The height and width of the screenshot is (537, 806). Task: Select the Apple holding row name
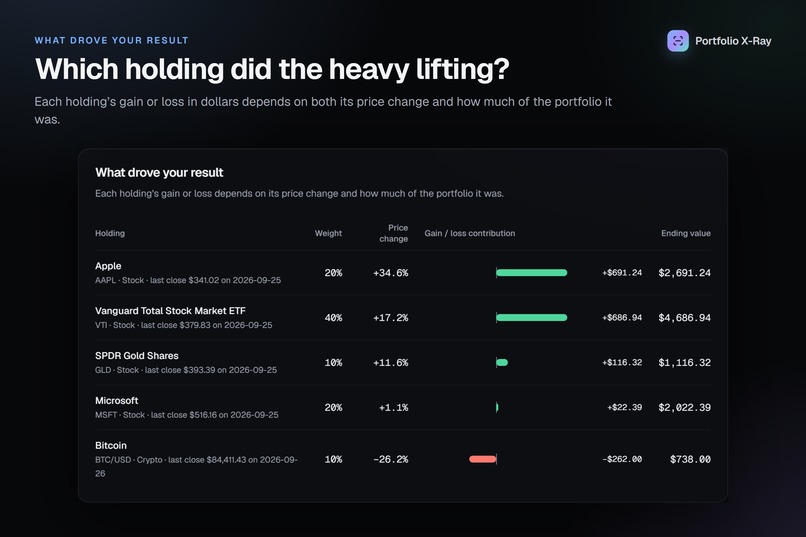pos(108,266)
